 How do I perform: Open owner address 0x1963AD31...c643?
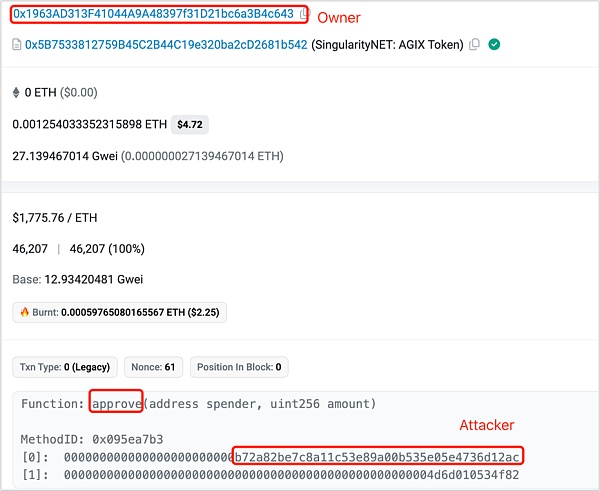point(153,14)
